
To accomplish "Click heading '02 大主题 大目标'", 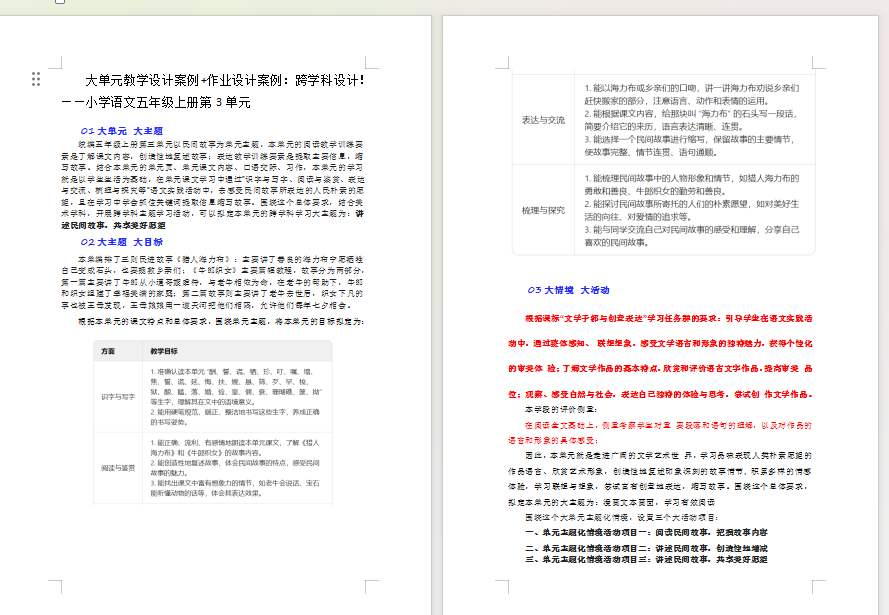I will point(121,242).
